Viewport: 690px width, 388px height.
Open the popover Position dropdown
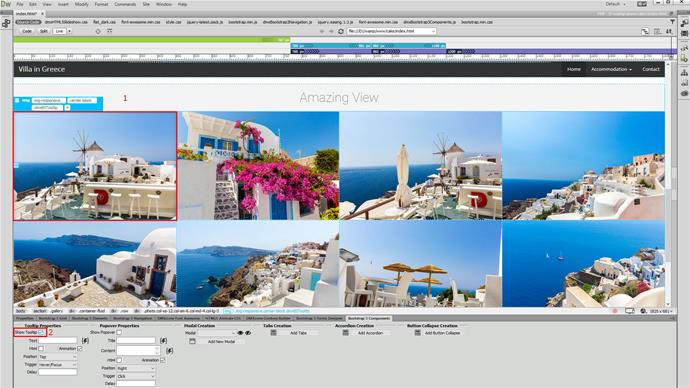pos(136,368)
